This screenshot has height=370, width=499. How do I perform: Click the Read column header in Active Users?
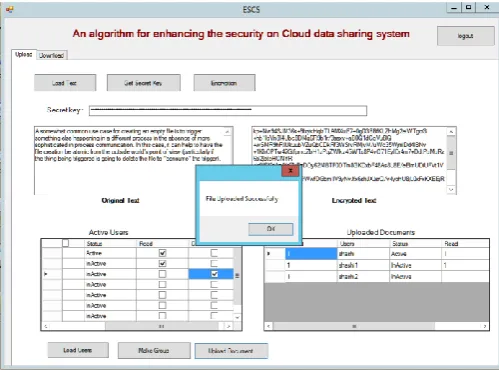tap(162, 244)
